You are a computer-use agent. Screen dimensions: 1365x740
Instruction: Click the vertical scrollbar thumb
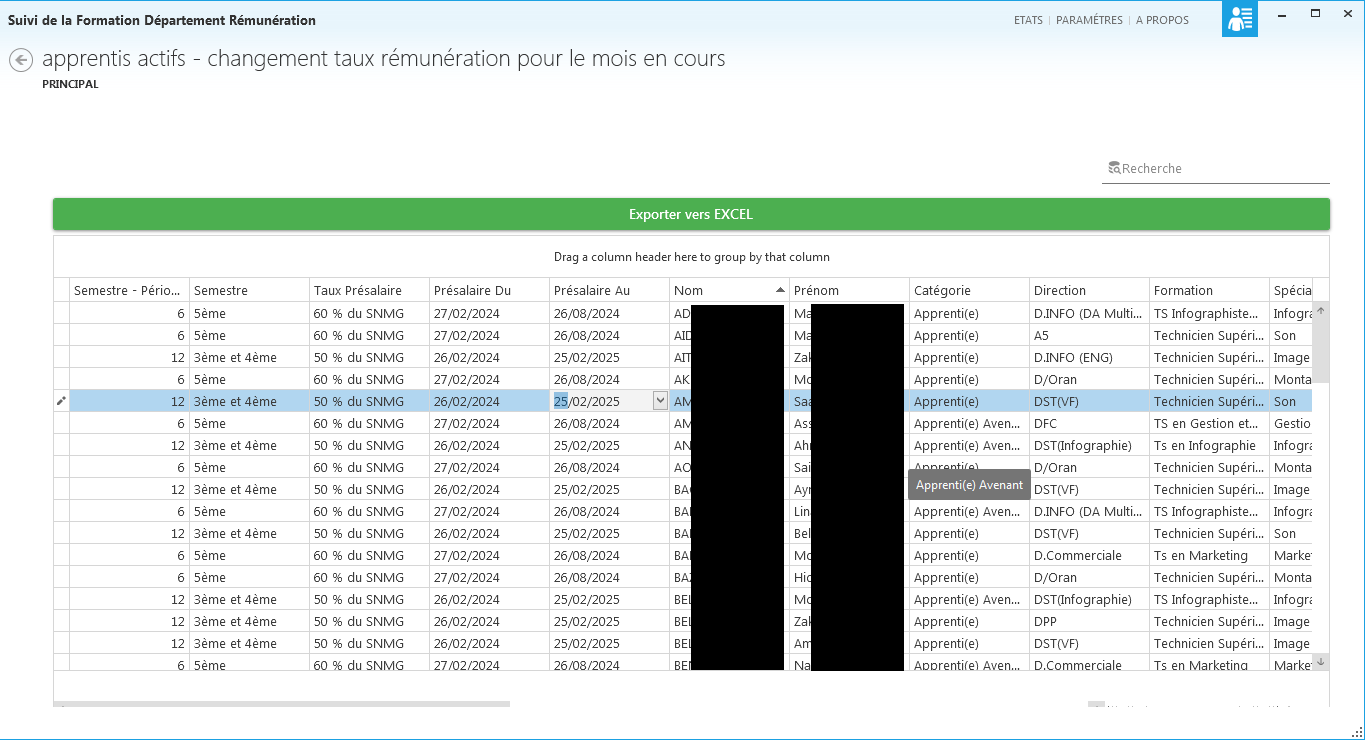1321,350
